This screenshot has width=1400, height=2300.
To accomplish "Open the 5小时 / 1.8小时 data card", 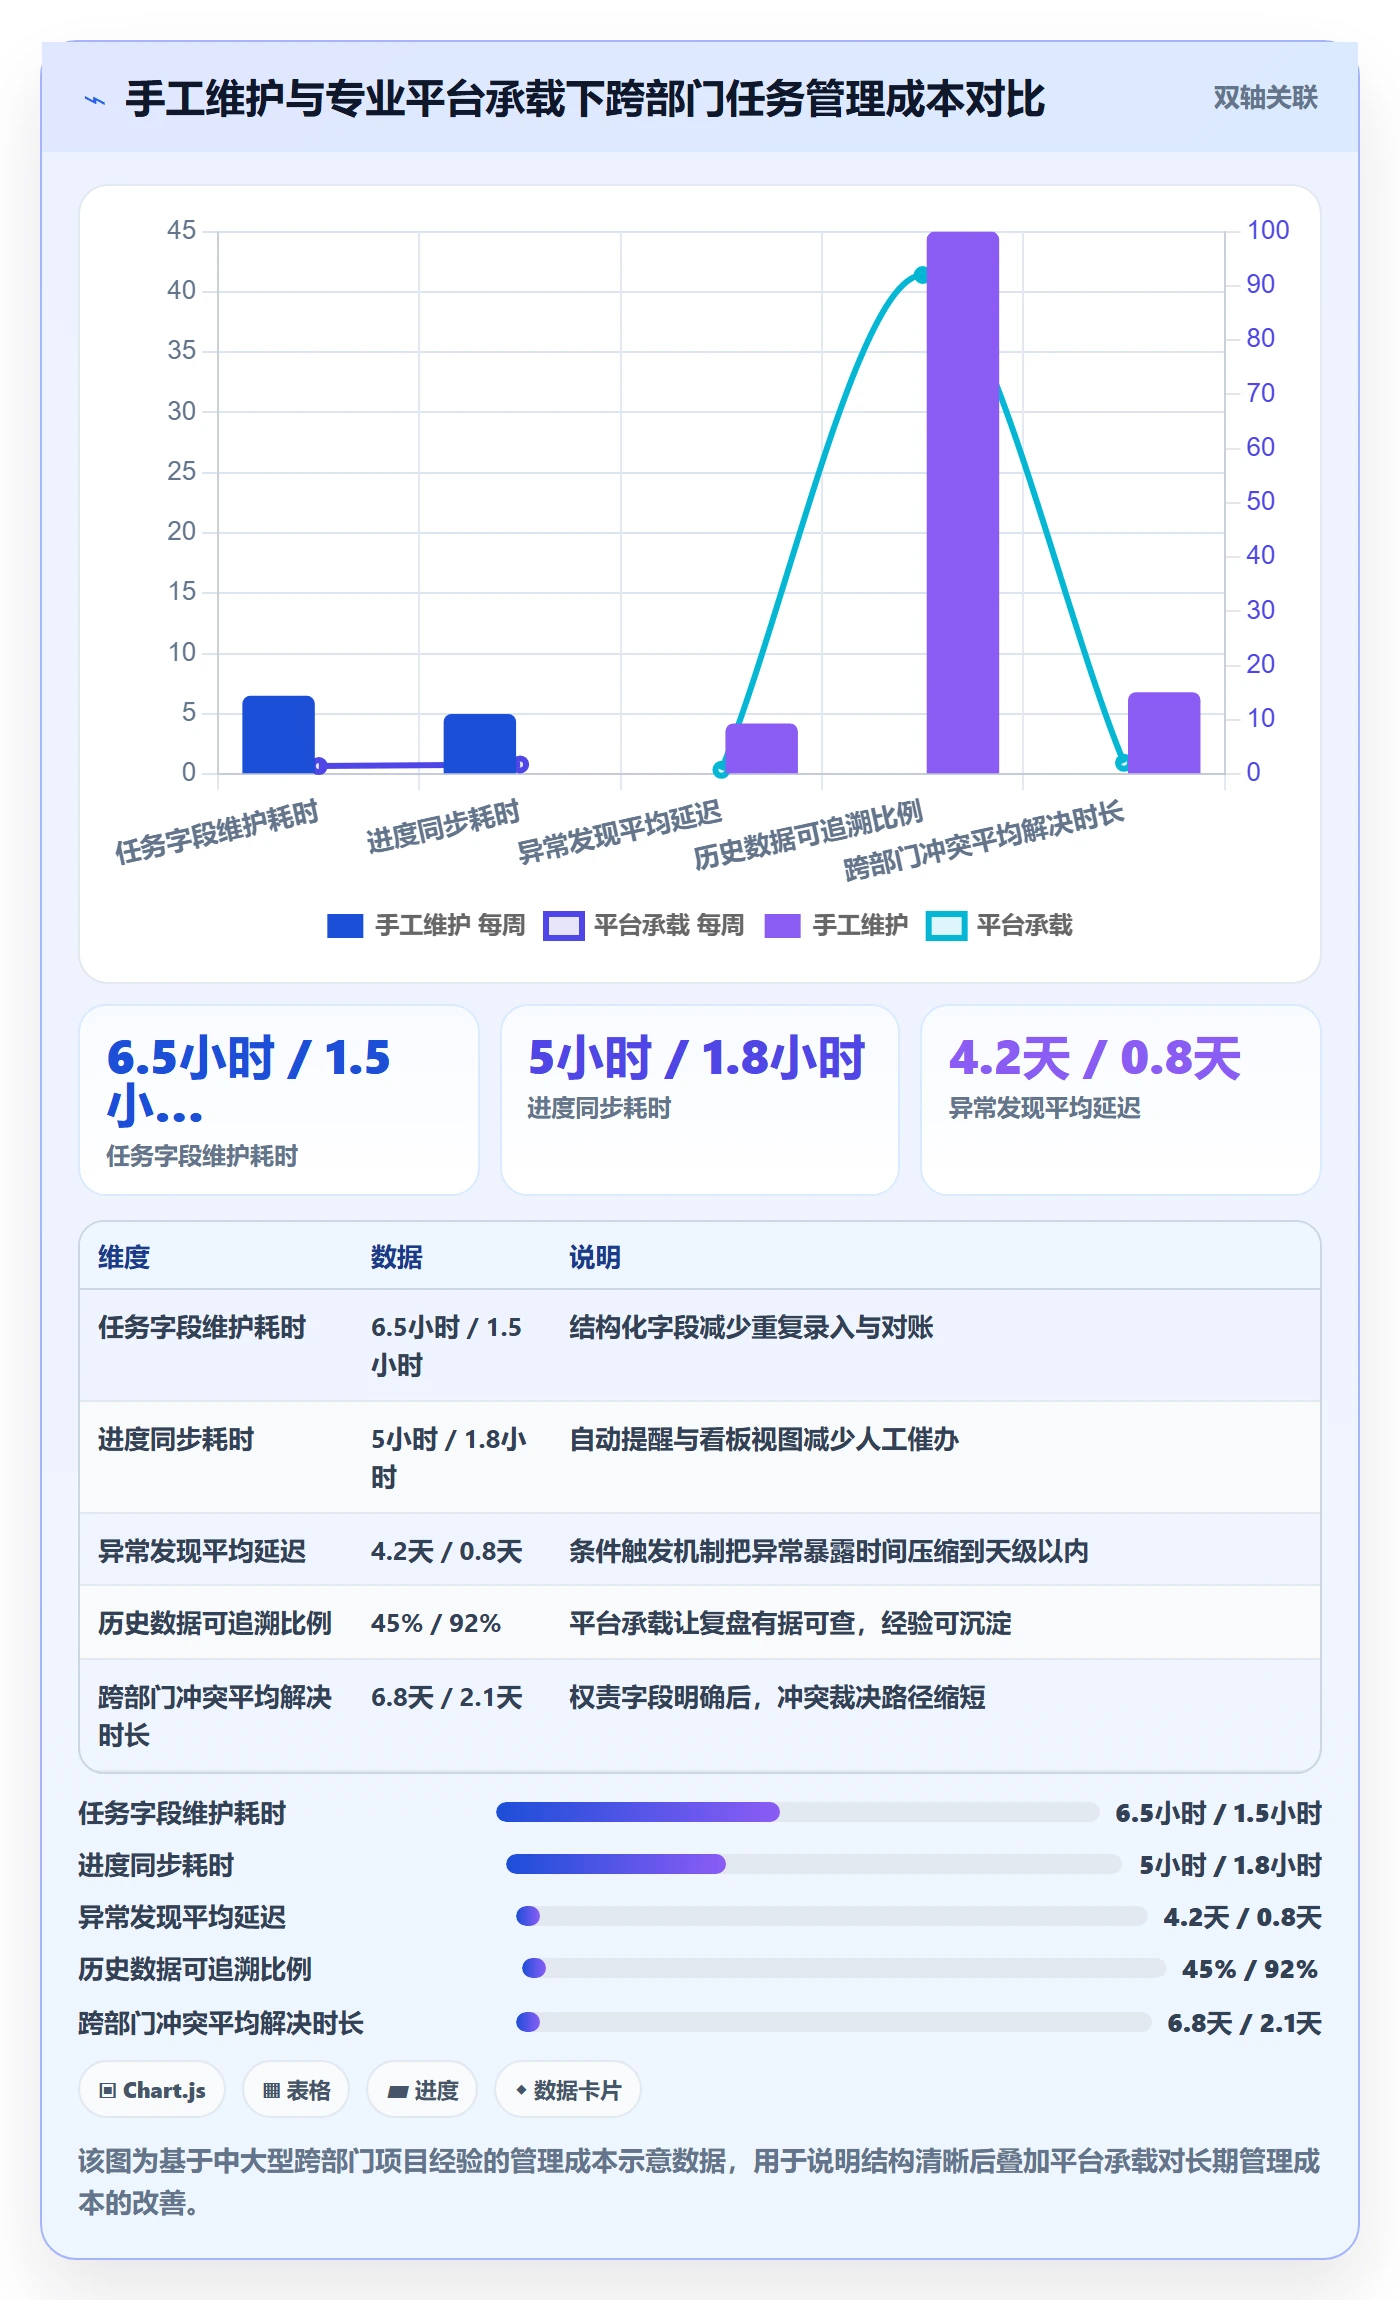I will (700, 1099).
